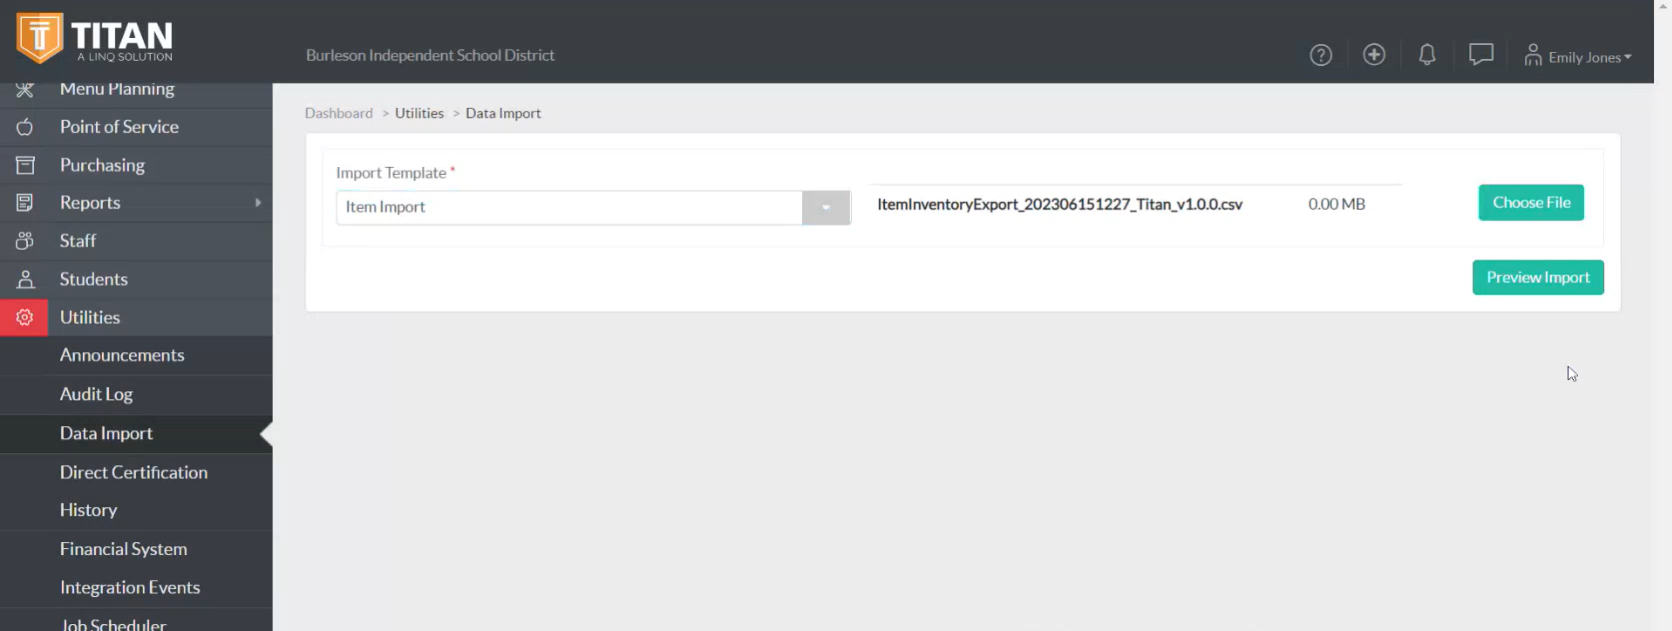This screenshot has width=1672, height=631.
Task: Click the plus circle quick-add icon
Action: pyautogui.click(x=1374, y=55)
